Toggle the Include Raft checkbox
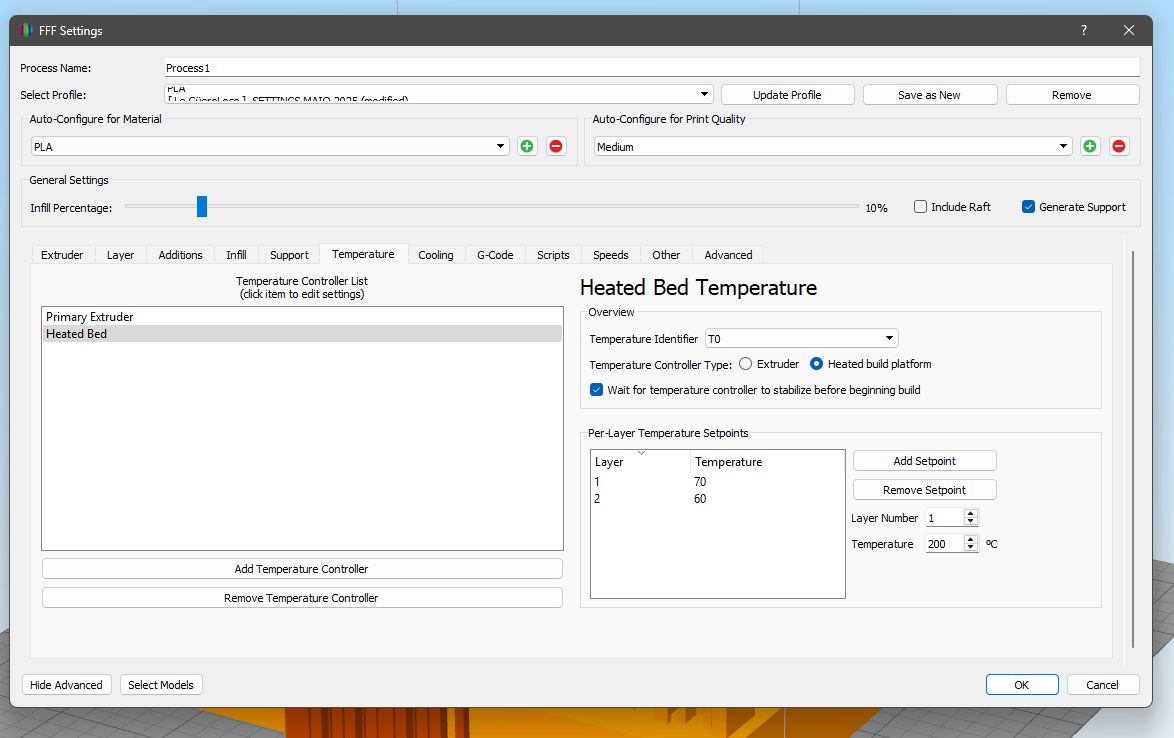 pyautogui.click(x=921, y=207)
